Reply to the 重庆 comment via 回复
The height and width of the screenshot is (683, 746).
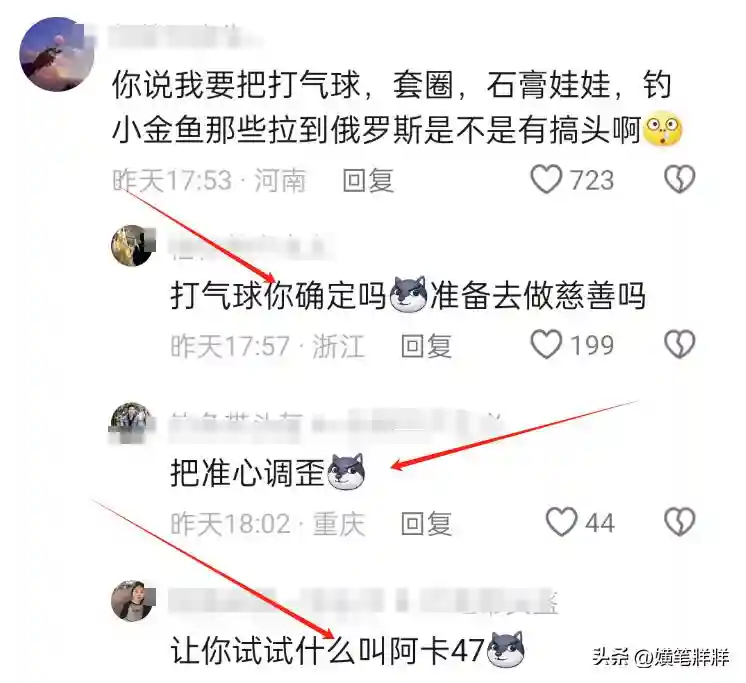(x=426, y=523)
